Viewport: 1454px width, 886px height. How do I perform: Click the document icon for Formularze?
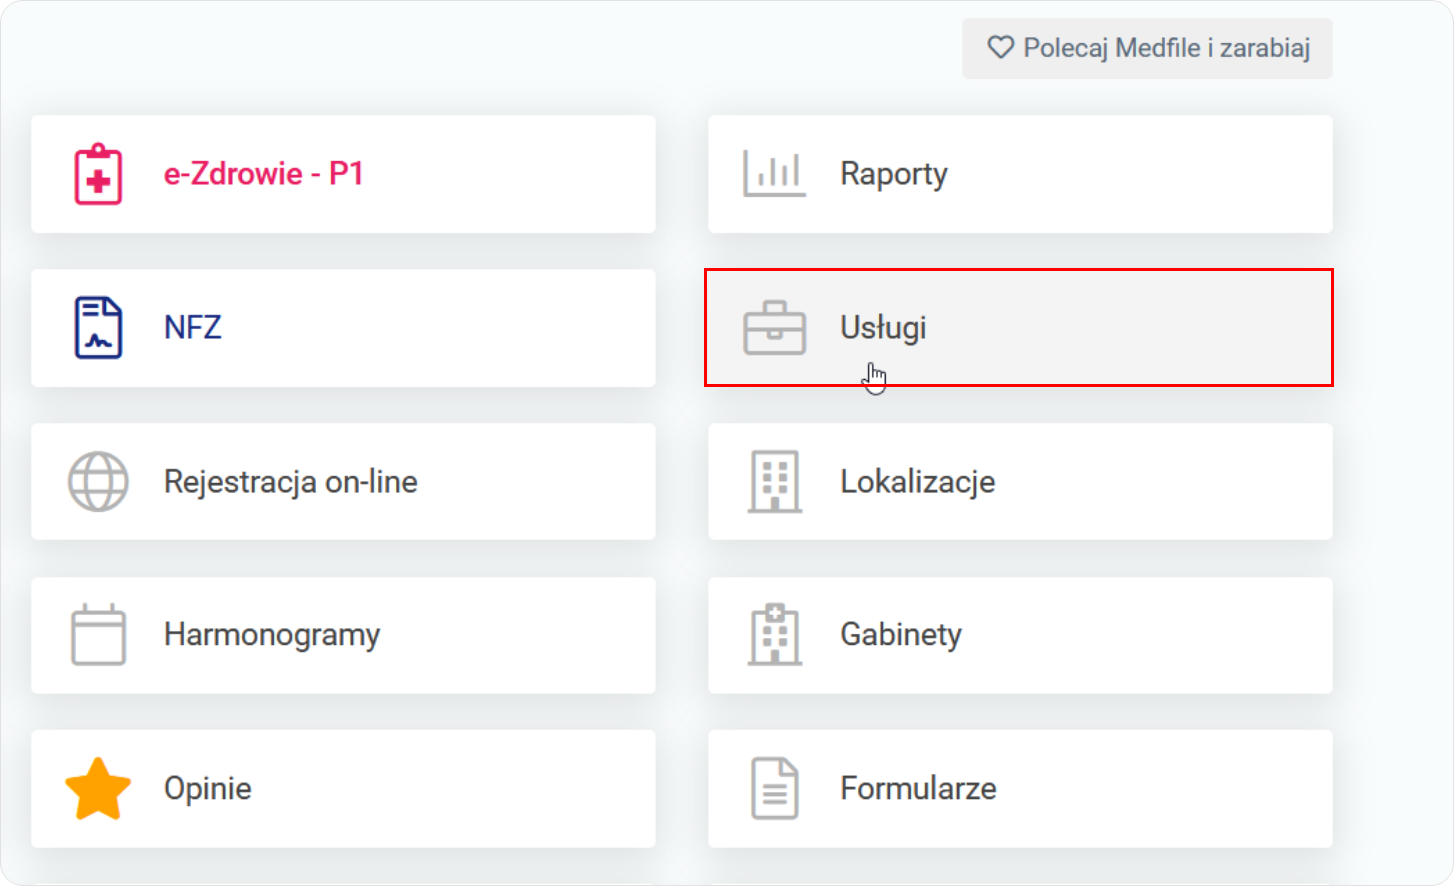[x=774, y=789]
